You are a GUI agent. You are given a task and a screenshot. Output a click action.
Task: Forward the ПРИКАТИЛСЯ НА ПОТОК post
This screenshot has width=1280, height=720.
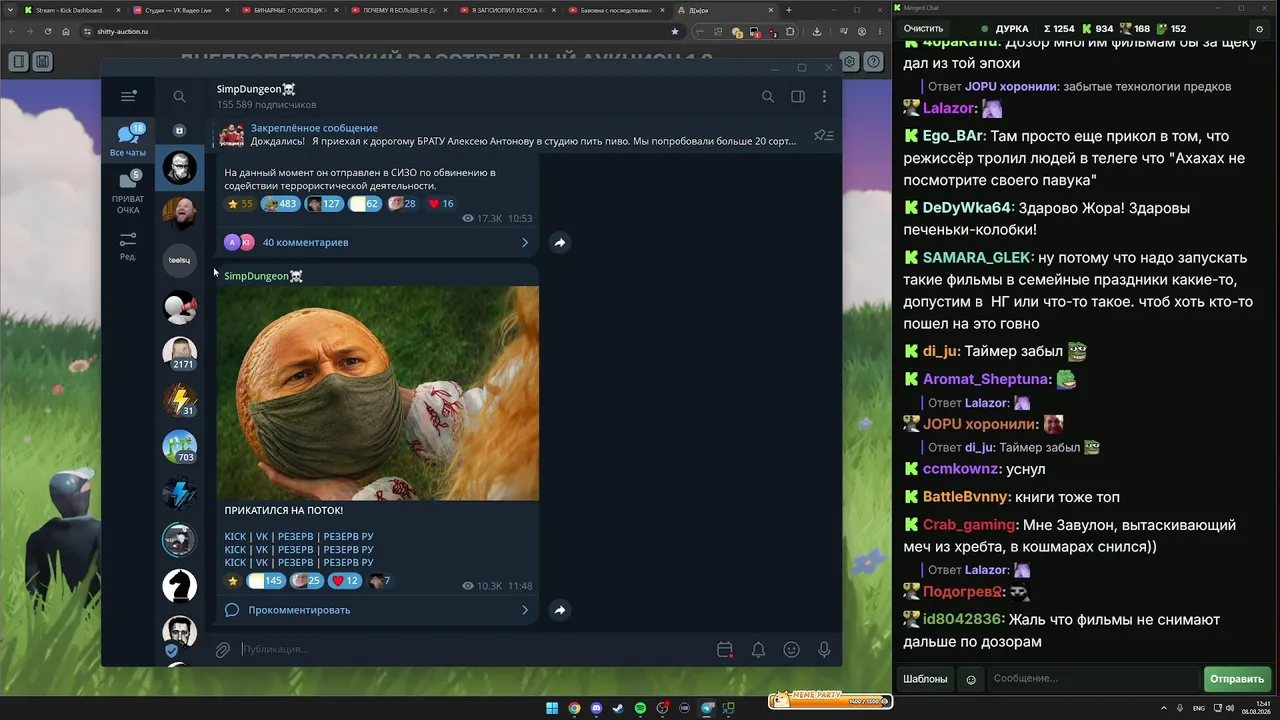(x=560, y=610)
